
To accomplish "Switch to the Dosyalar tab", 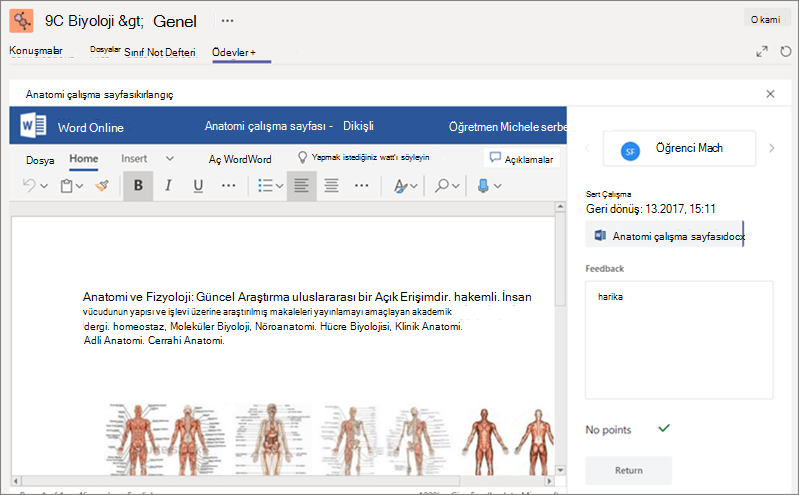I will [105, 49].
